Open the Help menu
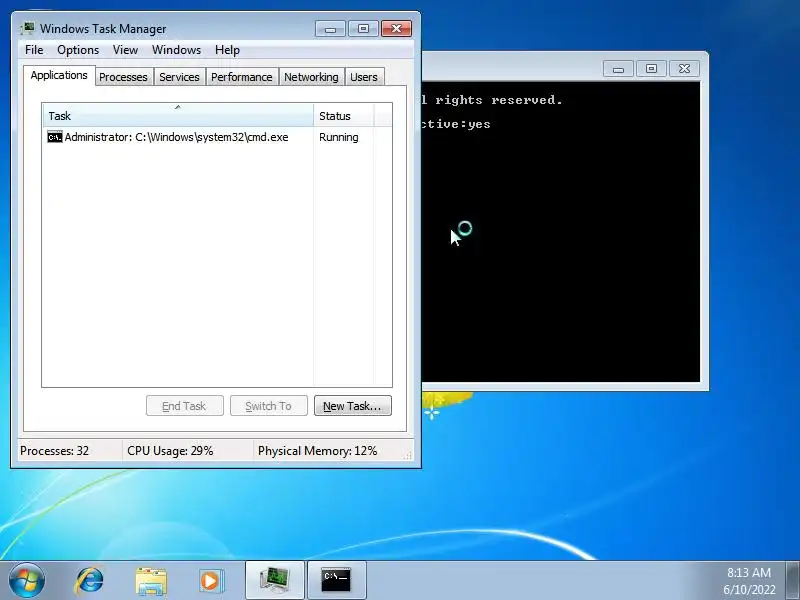The image size is (800, 600). click(x=227, y=50)
